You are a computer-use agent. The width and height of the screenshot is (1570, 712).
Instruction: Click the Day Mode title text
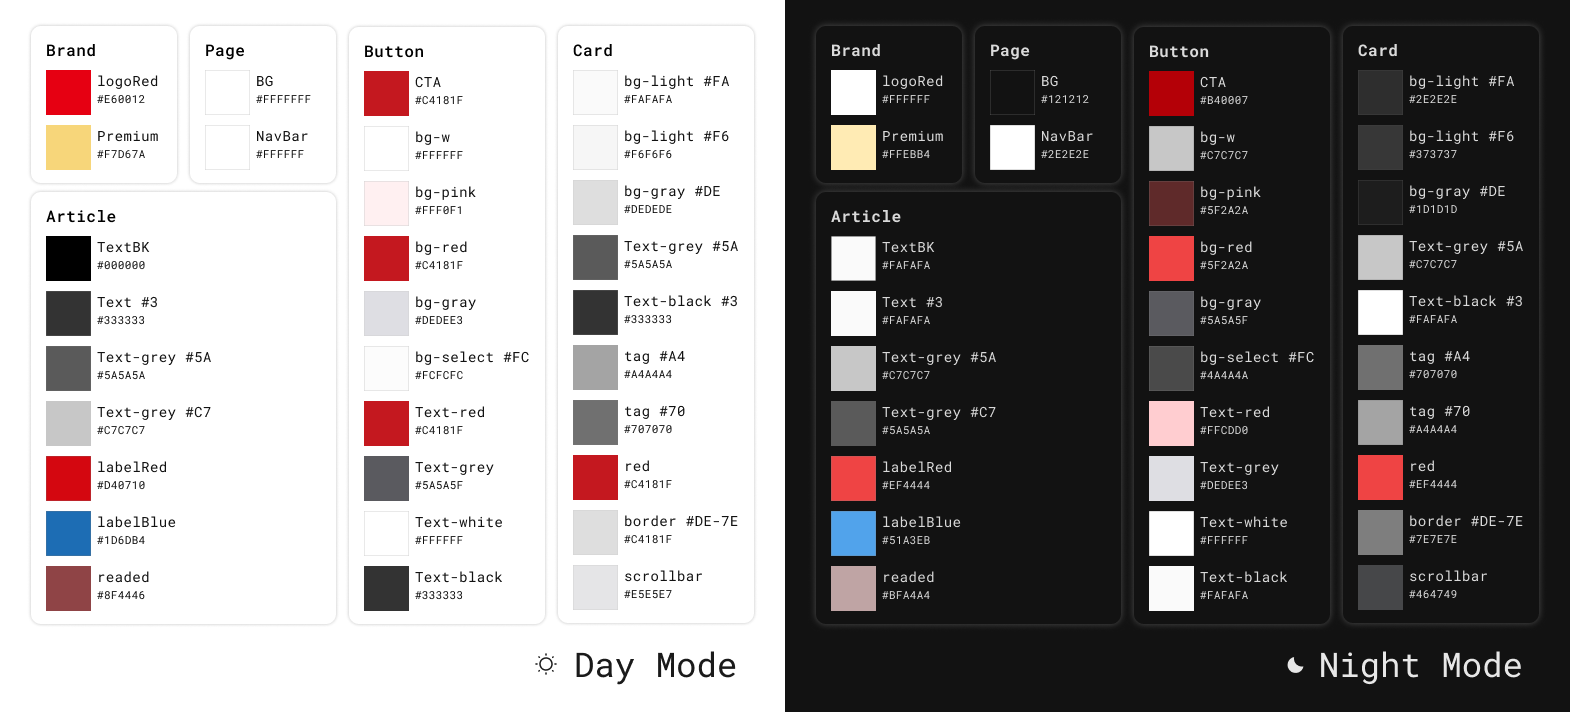(x=655, y=665)
